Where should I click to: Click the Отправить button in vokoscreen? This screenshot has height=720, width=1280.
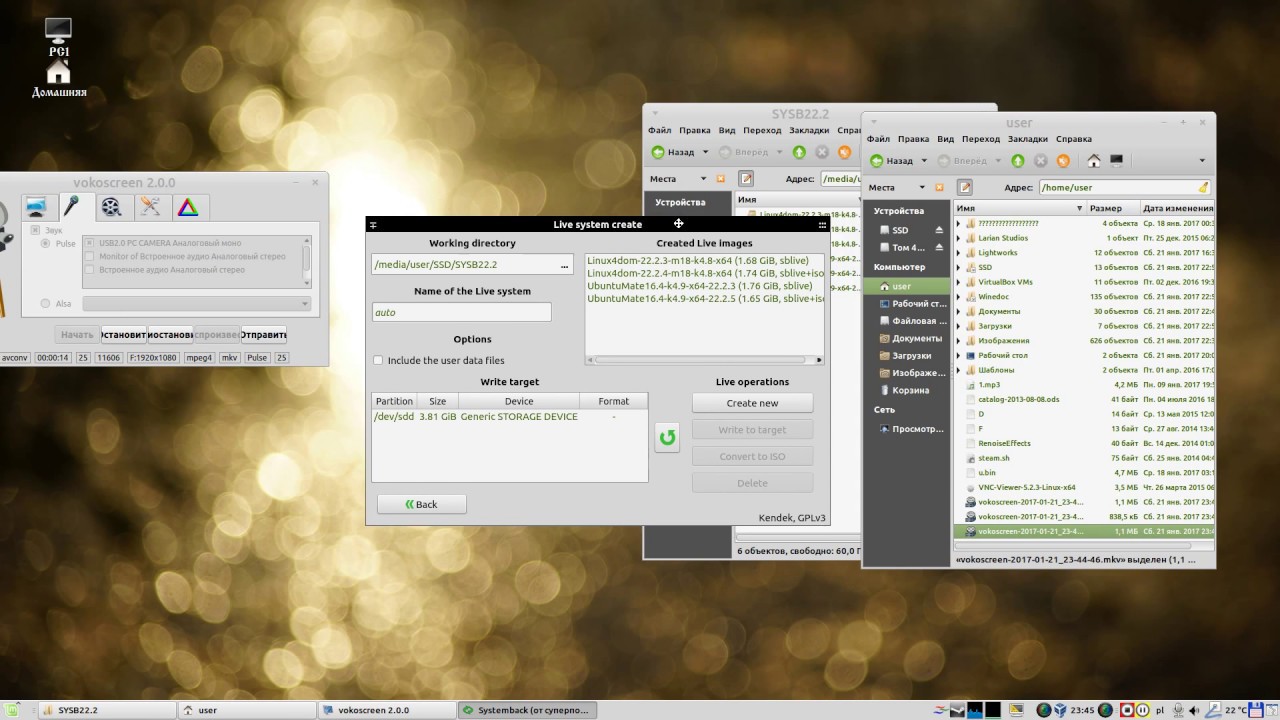[263, 334]
